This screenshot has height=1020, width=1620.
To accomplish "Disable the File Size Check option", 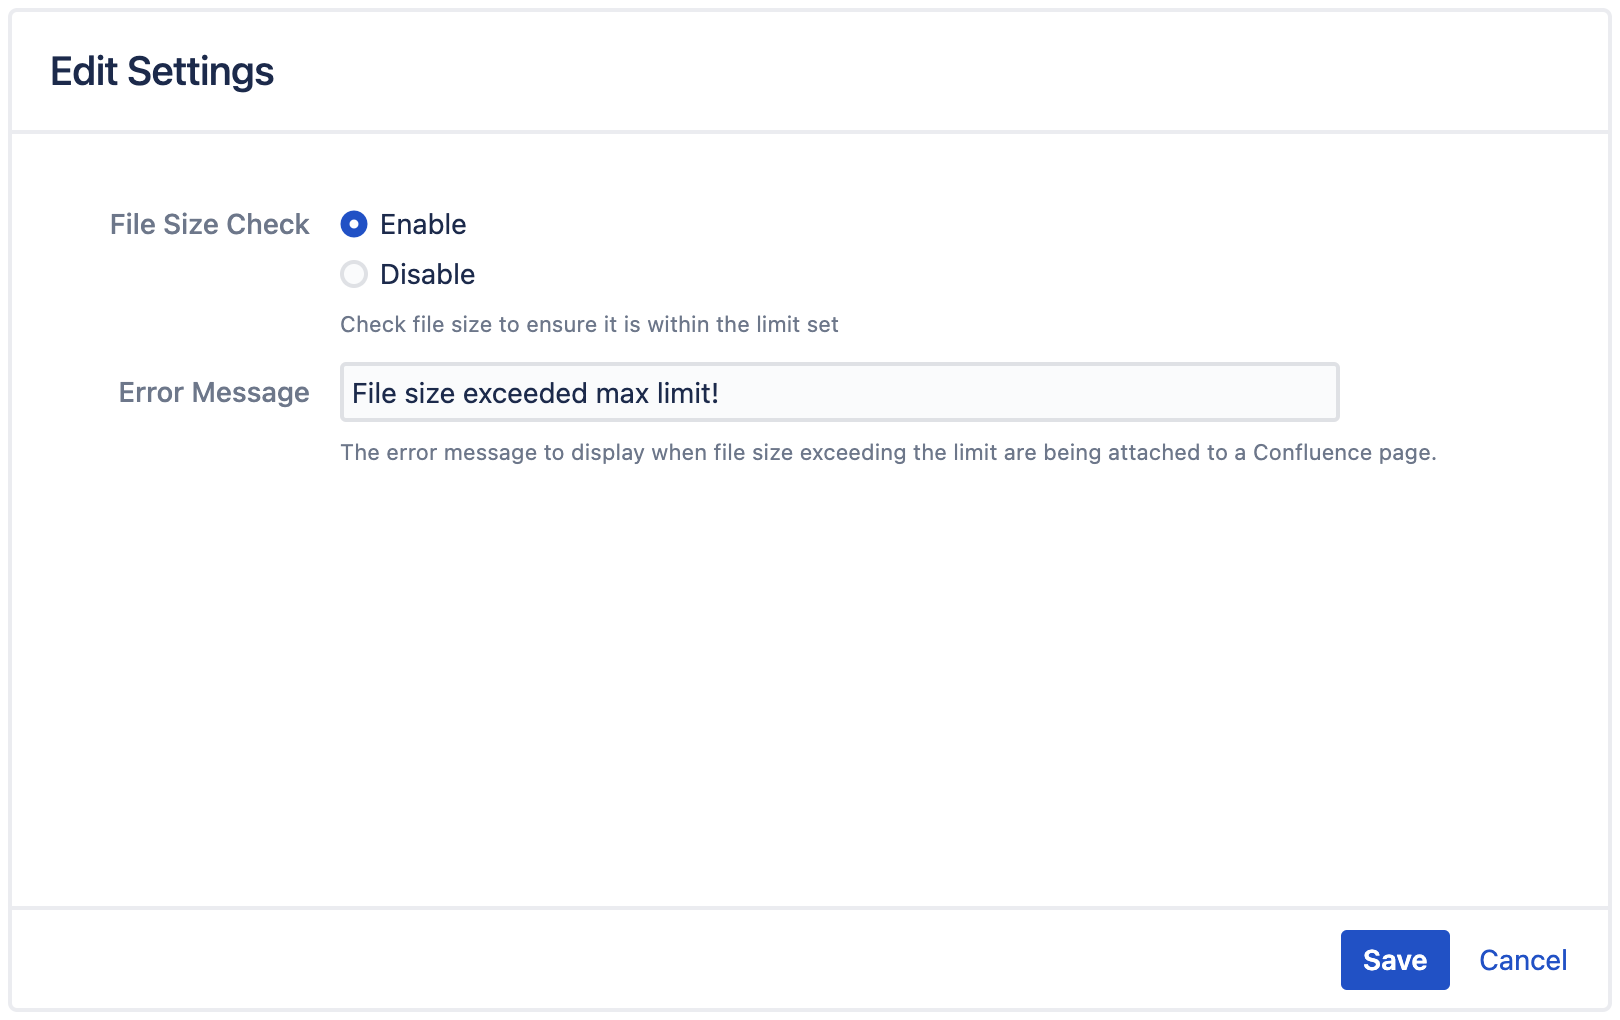I will [x=355, y=274].
